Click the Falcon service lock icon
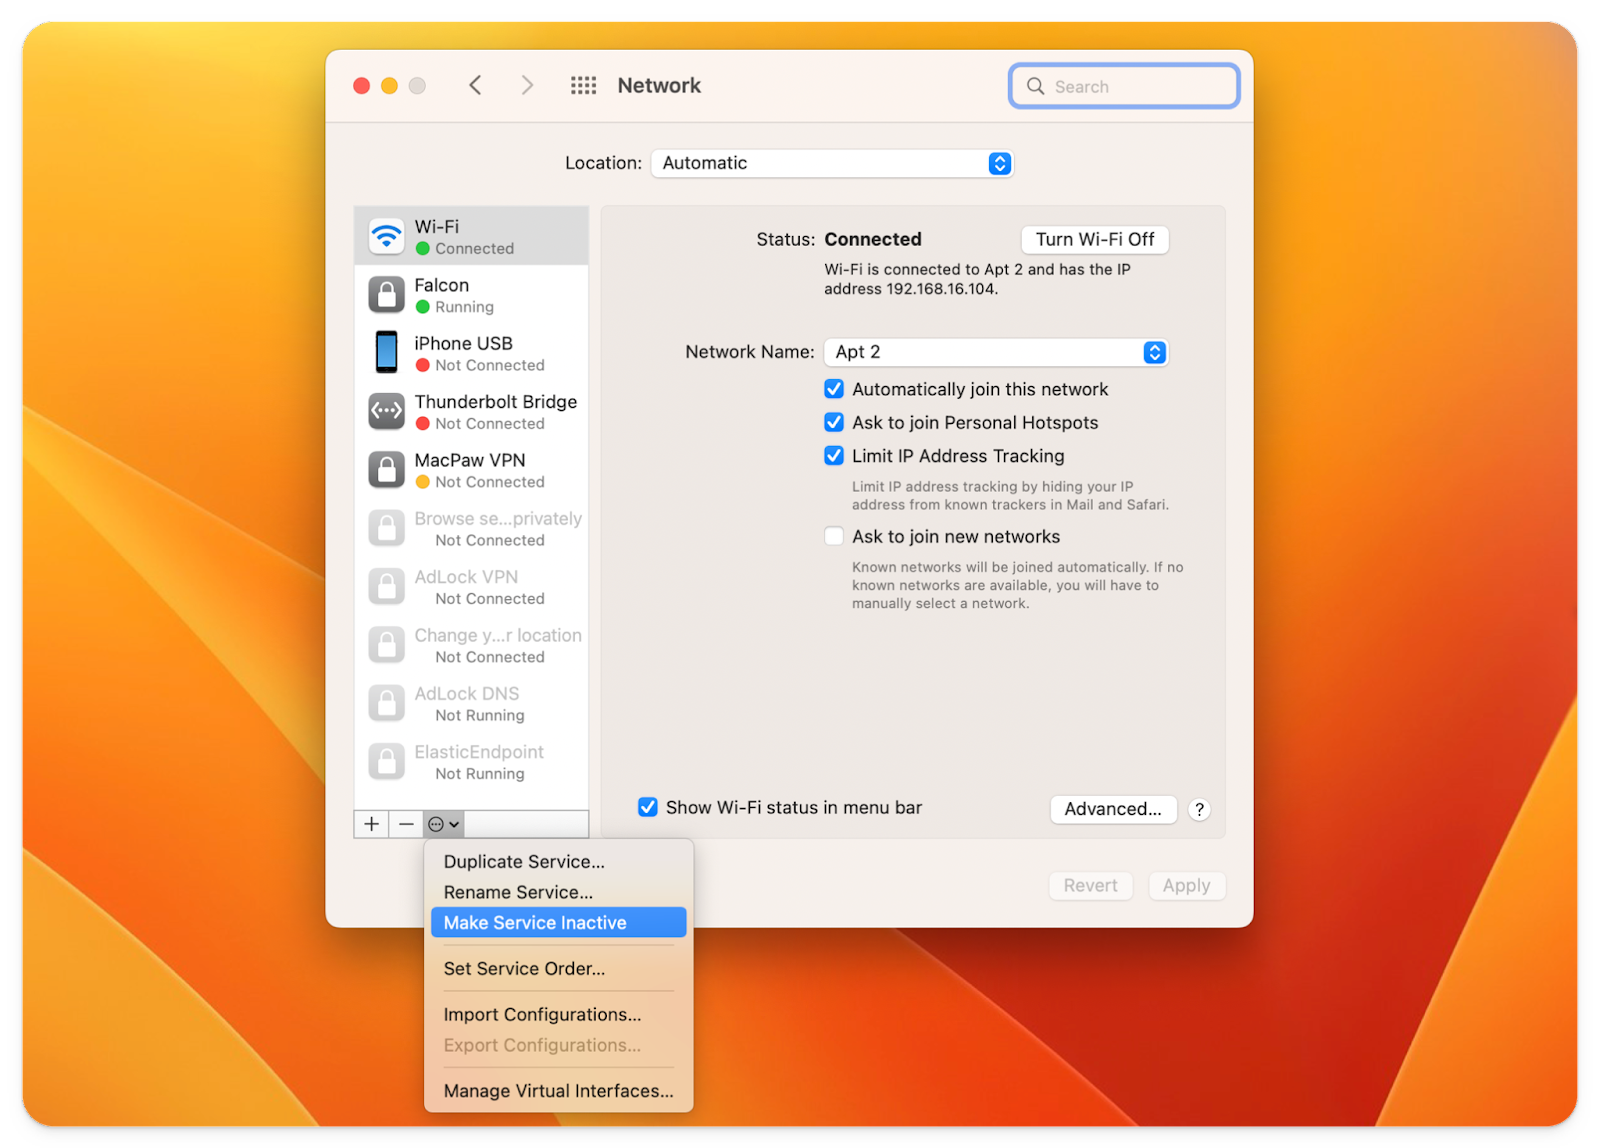 386,294
